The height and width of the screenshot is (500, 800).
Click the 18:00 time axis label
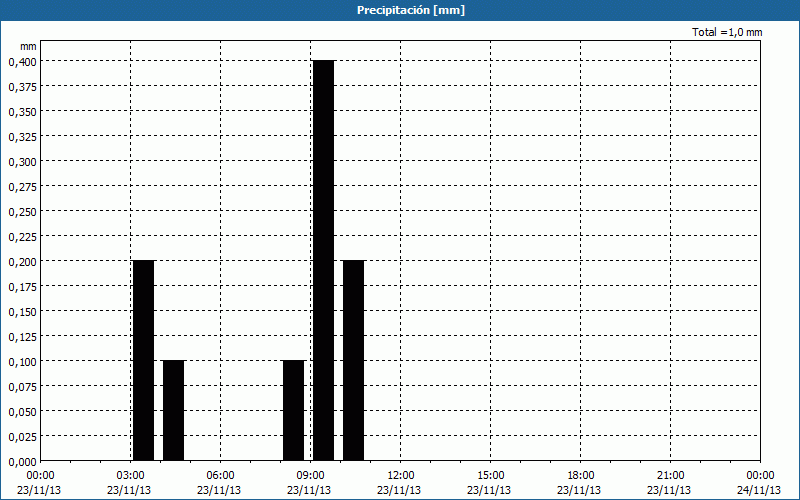[580, 476]
